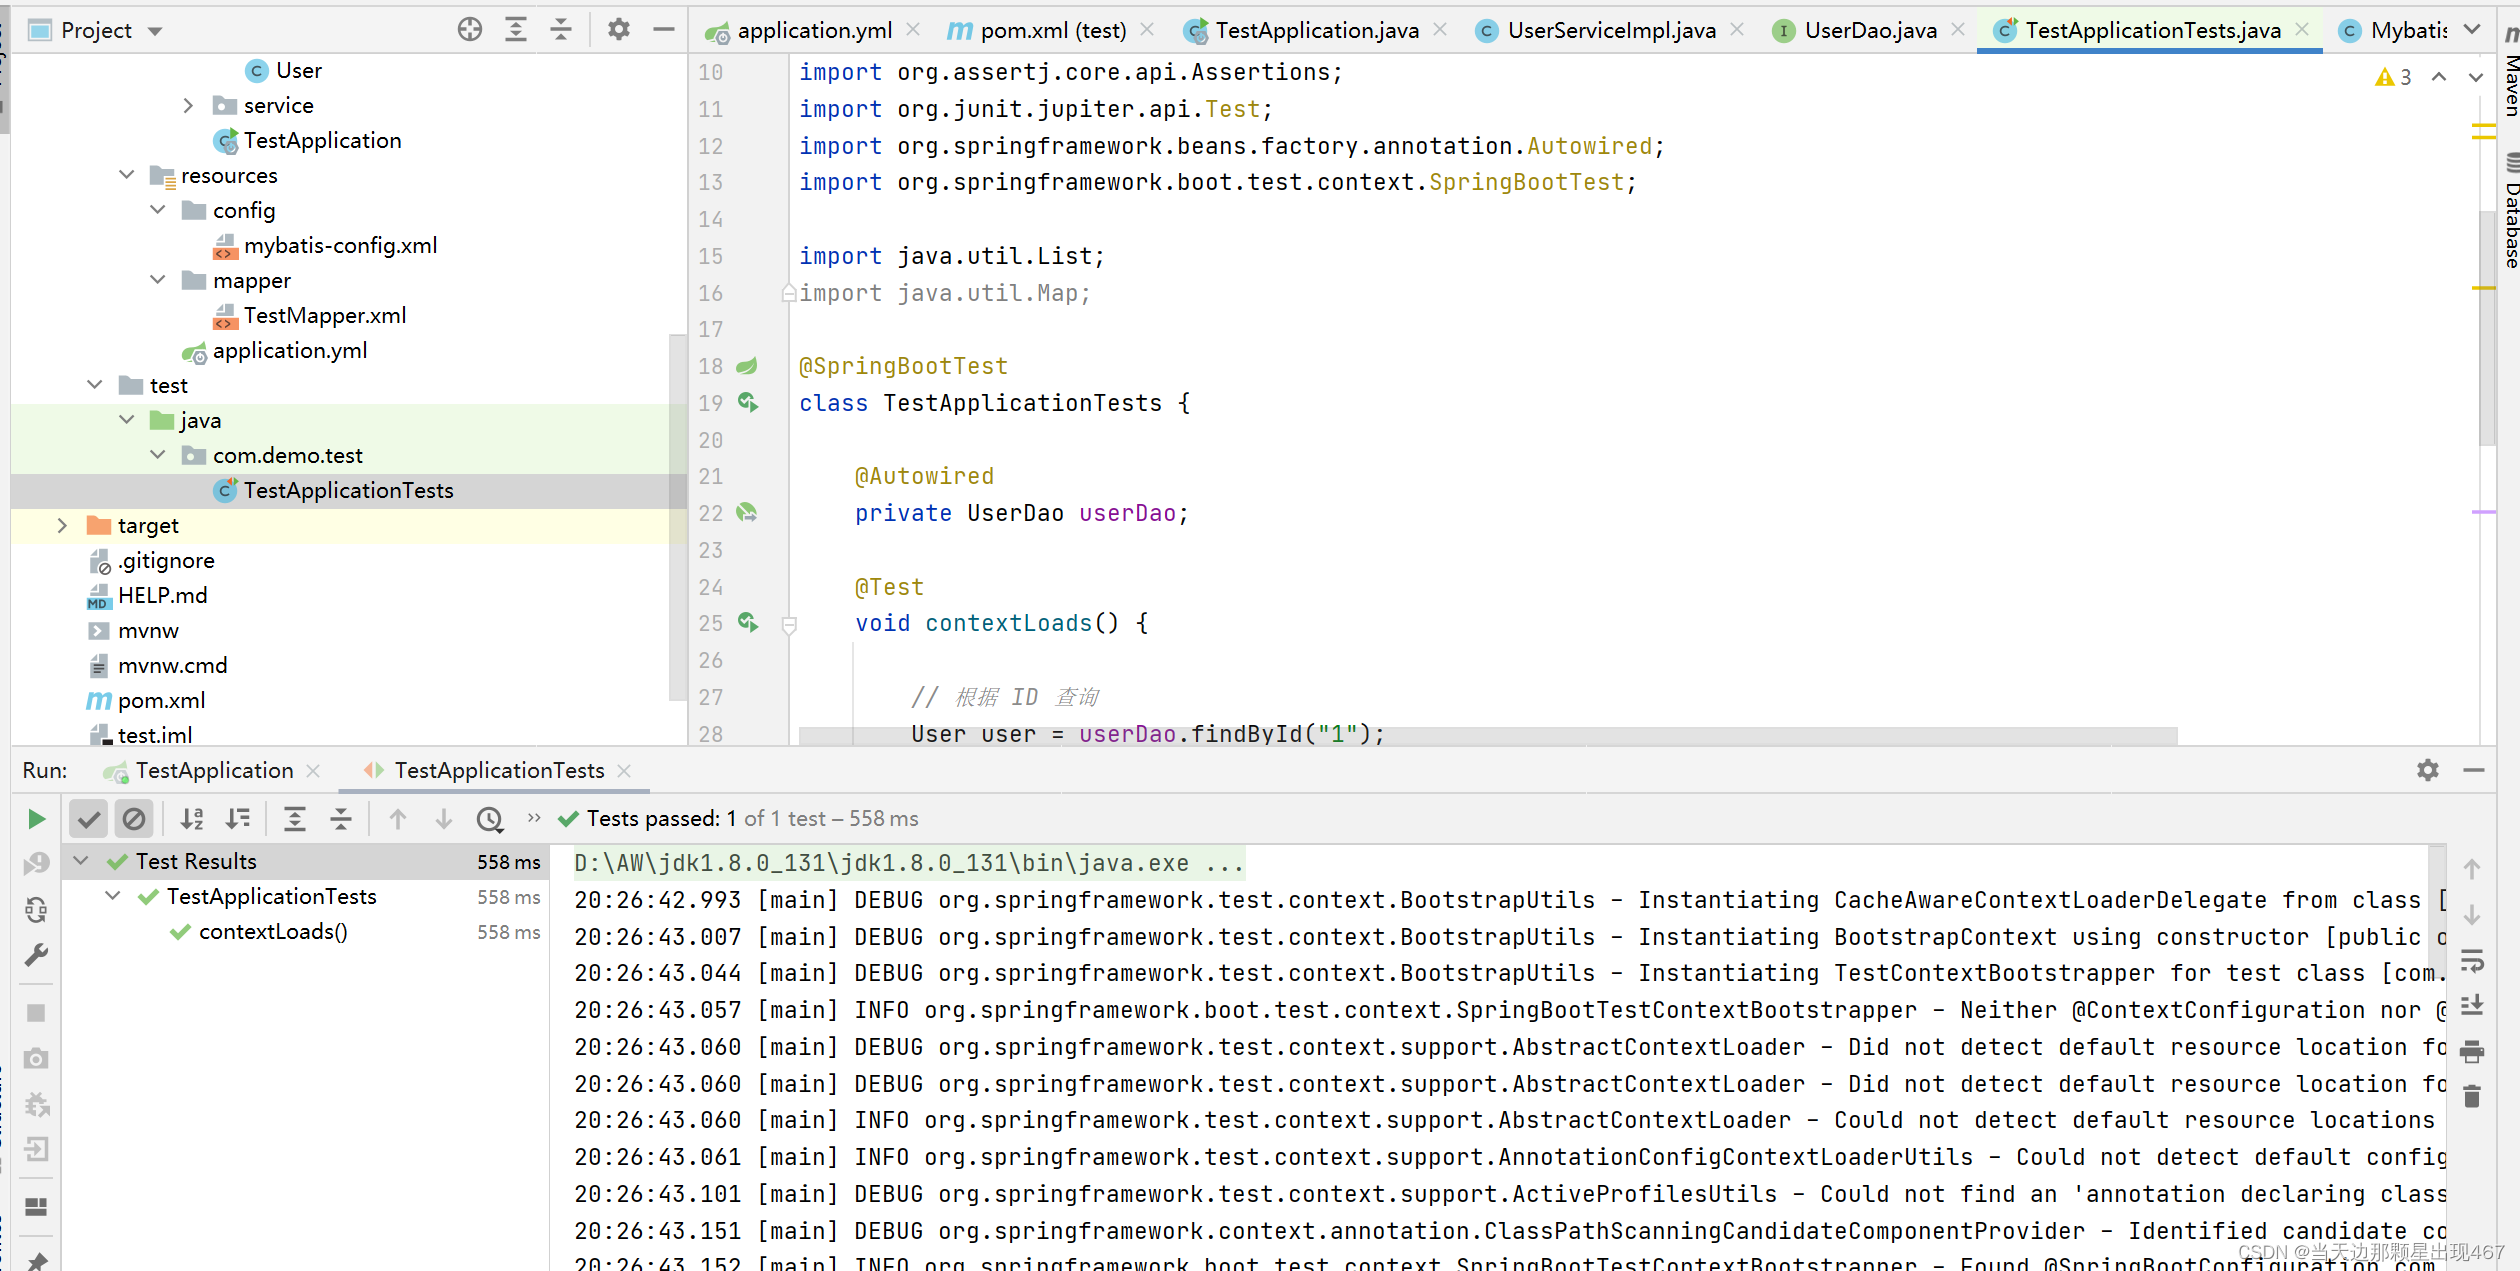Screen dimensions: 2520x1271
Task: Collapse all in Project tool window
Action: coord(561,30)
